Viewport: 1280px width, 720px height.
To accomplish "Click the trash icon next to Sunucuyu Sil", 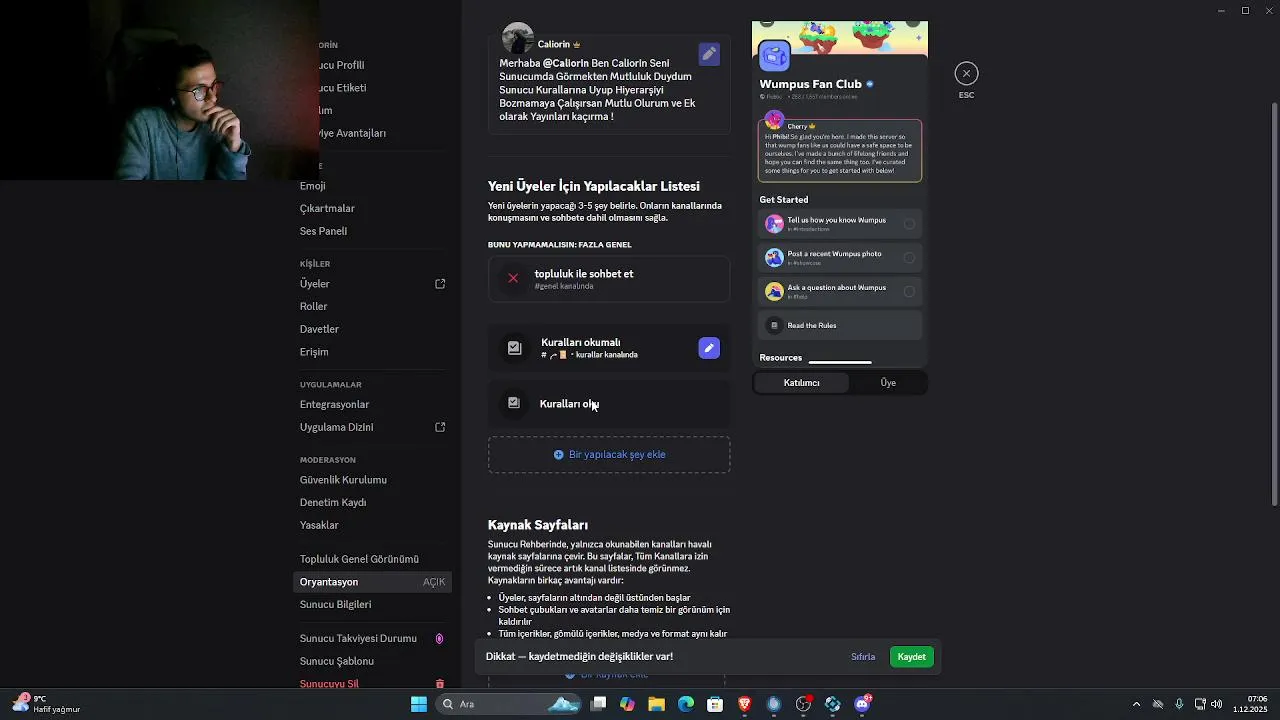I will tap(439, 684).
